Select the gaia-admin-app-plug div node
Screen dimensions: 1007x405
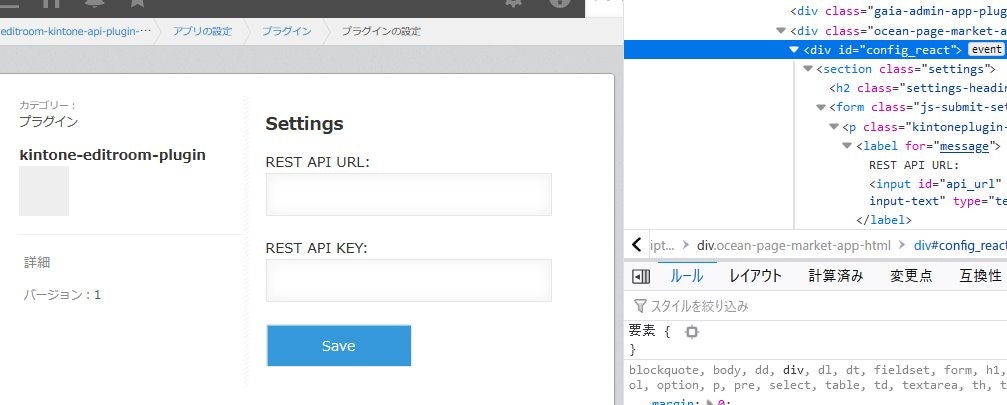pos(898,11)
